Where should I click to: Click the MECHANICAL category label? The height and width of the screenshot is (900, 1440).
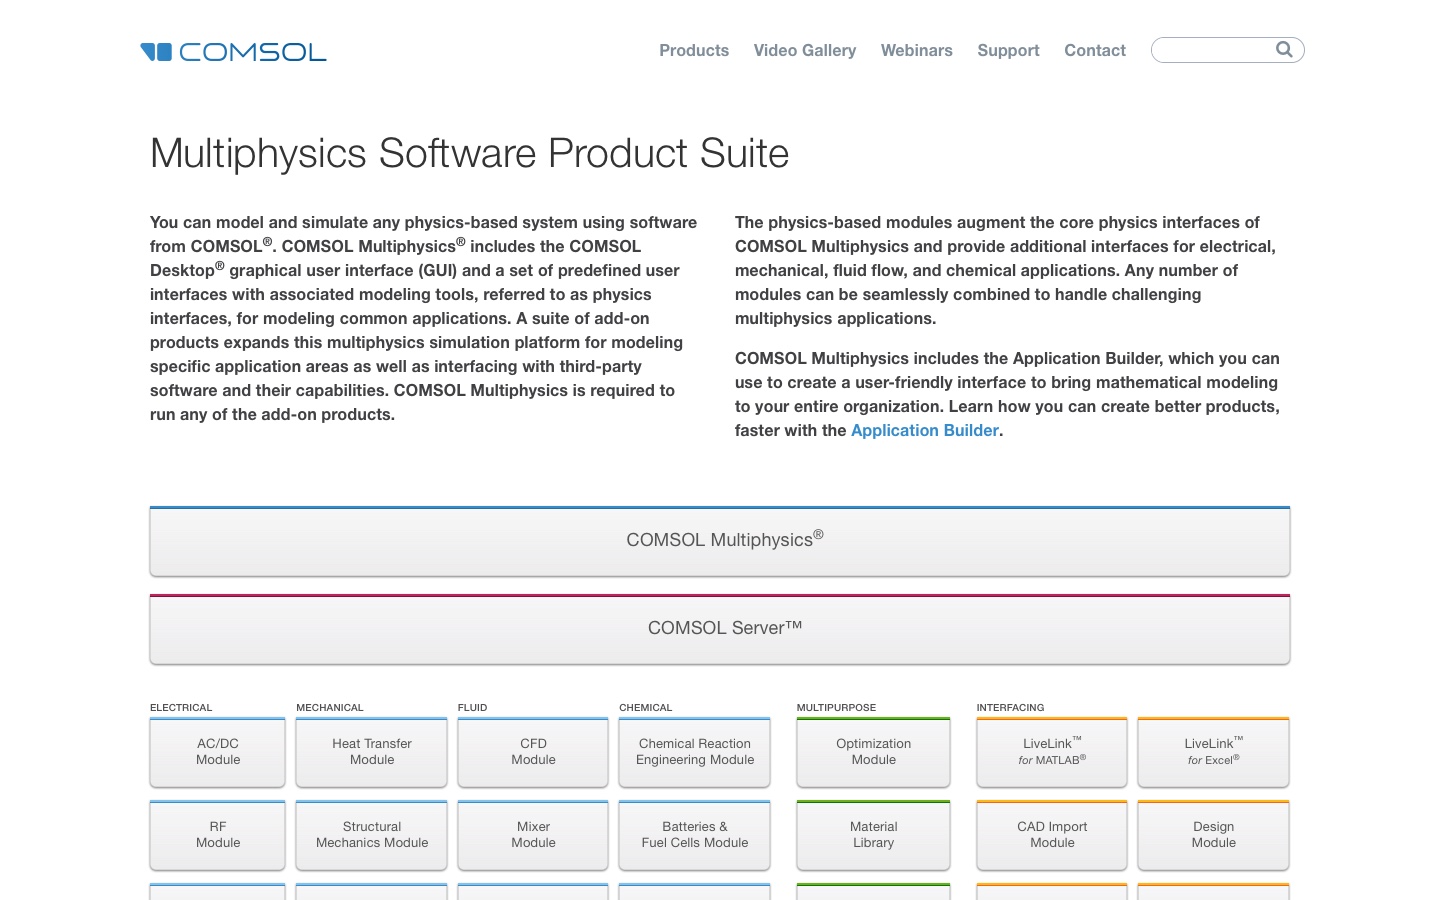[330, 708]
